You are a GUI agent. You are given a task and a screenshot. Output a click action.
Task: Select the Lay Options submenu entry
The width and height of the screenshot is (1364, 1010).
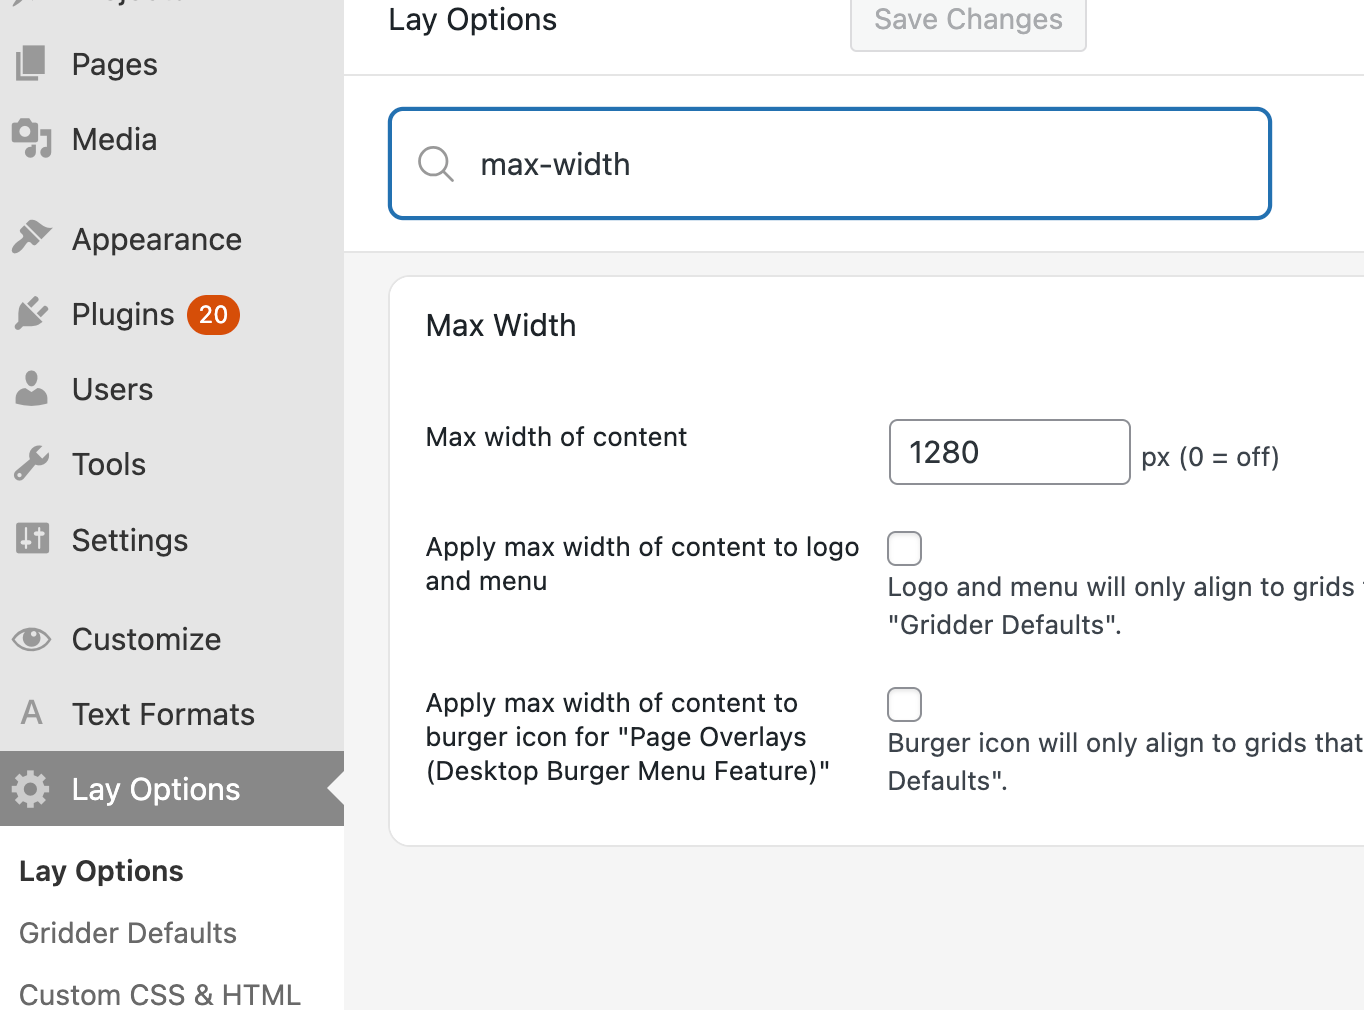101,871
